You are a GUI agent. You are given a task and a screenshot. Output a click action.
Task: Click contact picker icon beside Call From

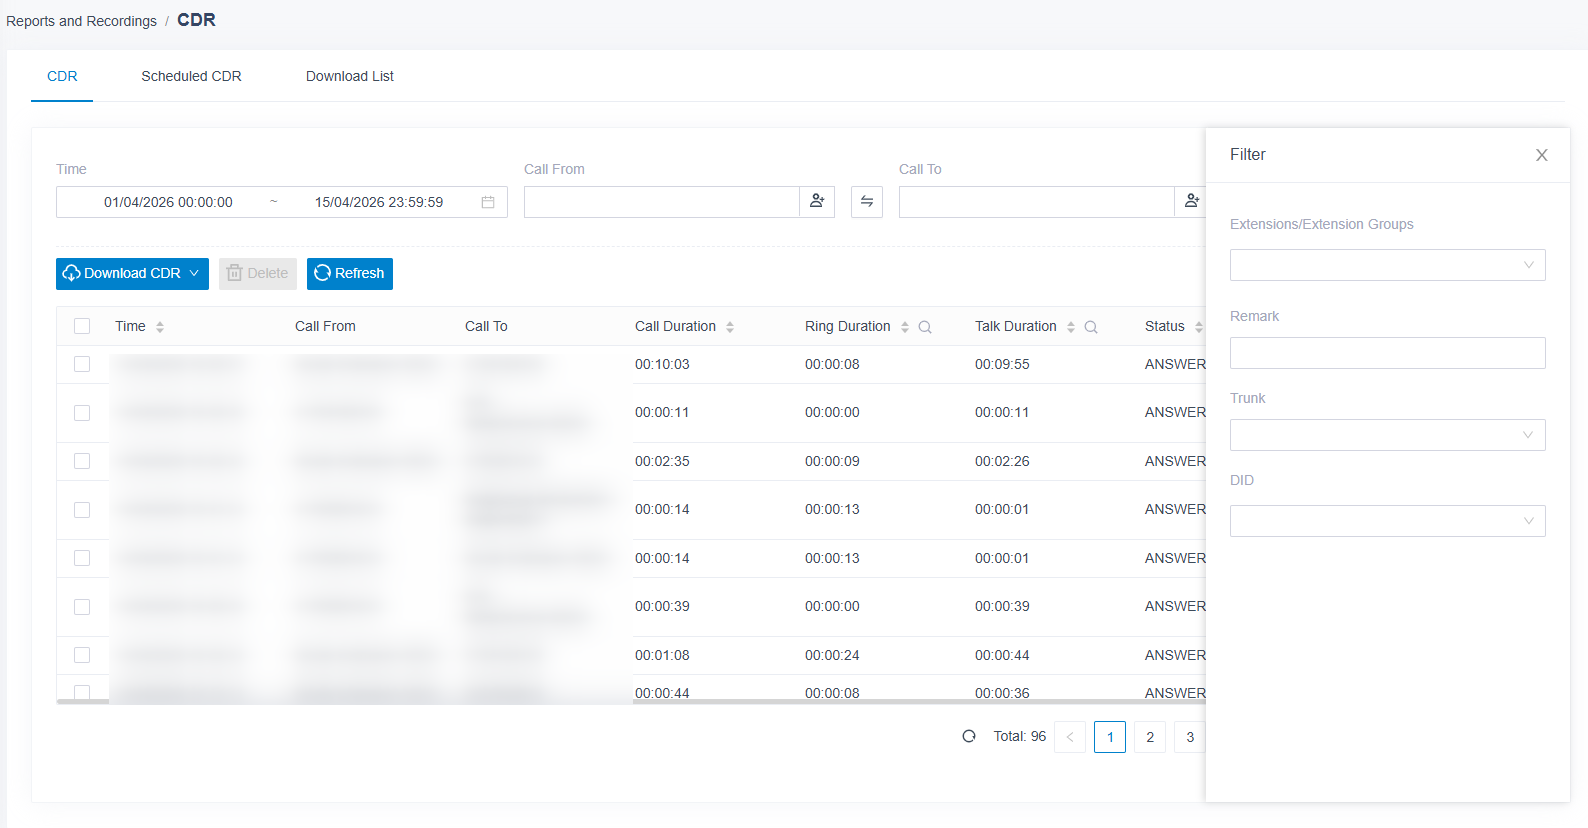click(x=817, y=202)
